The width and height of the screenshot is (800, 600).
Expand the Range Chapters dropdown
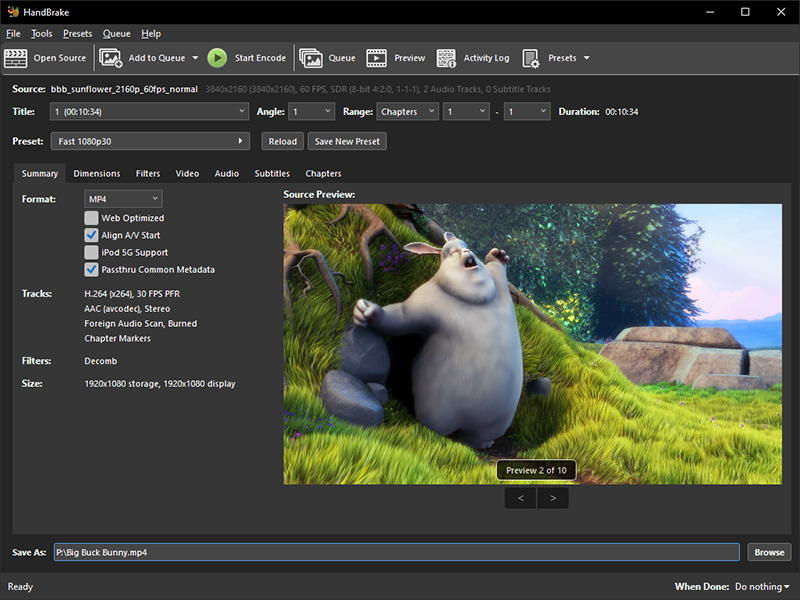[x=407, y=112]
